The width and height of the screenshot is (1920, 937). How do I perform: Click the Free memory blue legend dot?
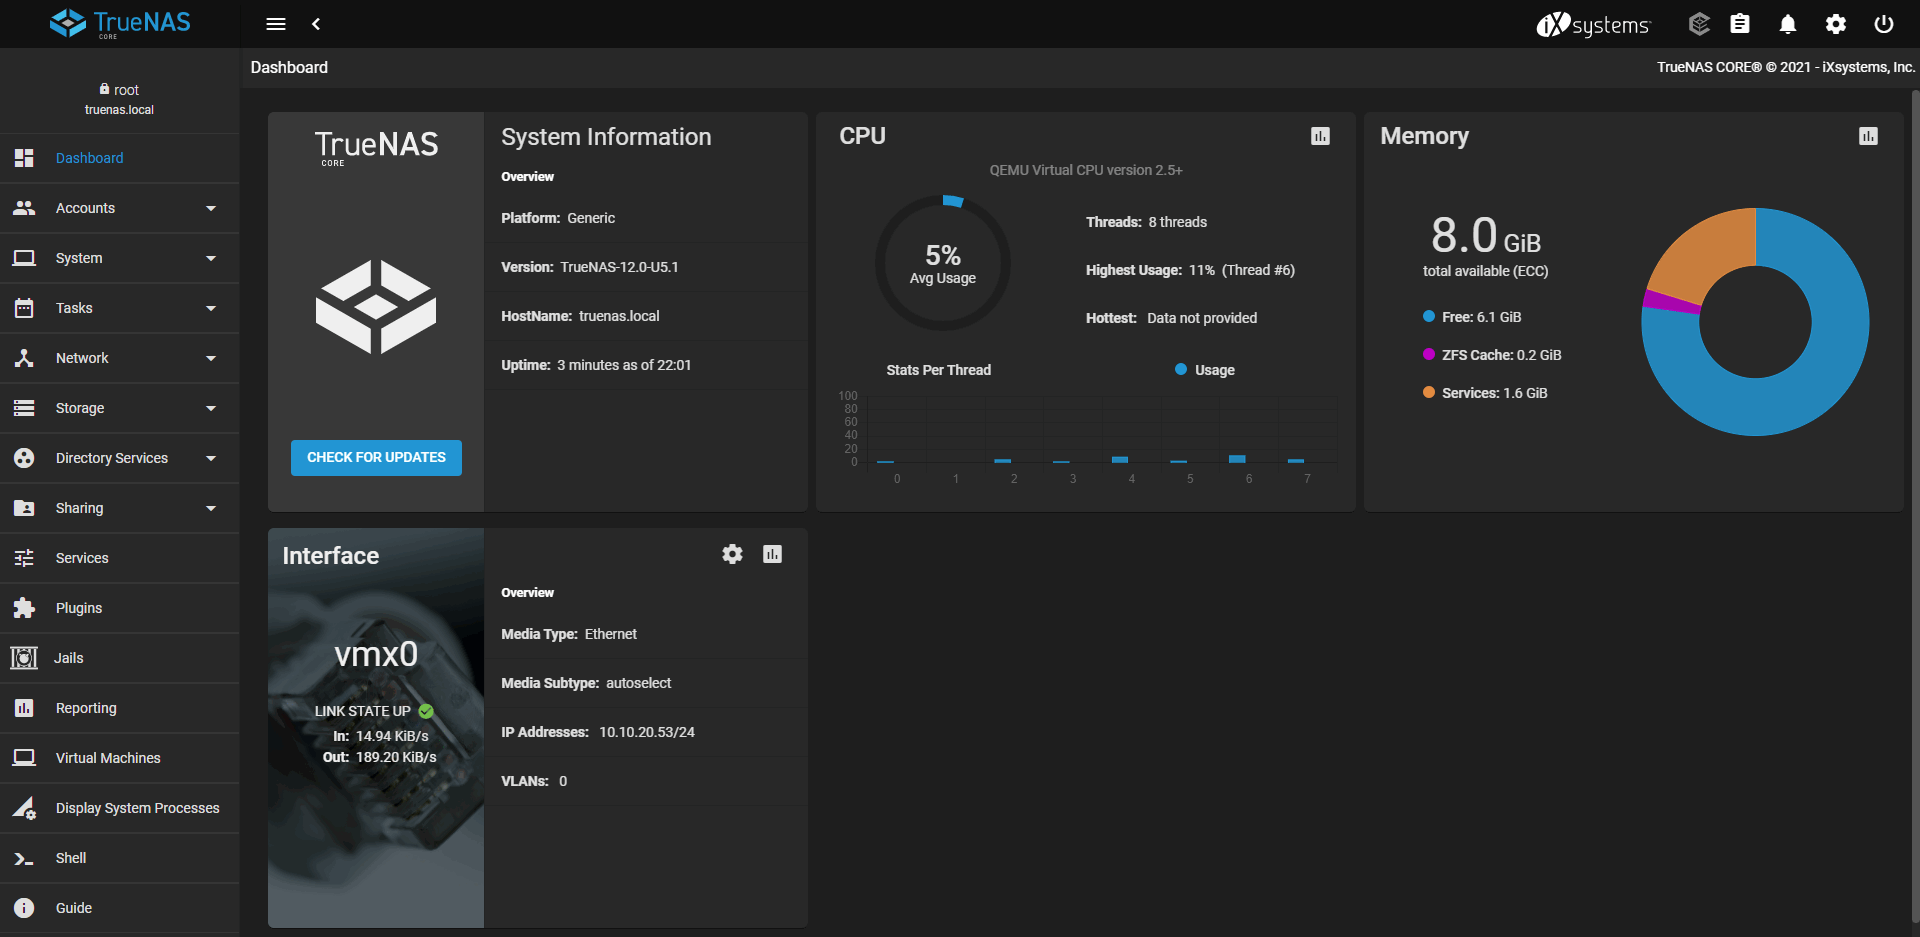point(1429,317)
